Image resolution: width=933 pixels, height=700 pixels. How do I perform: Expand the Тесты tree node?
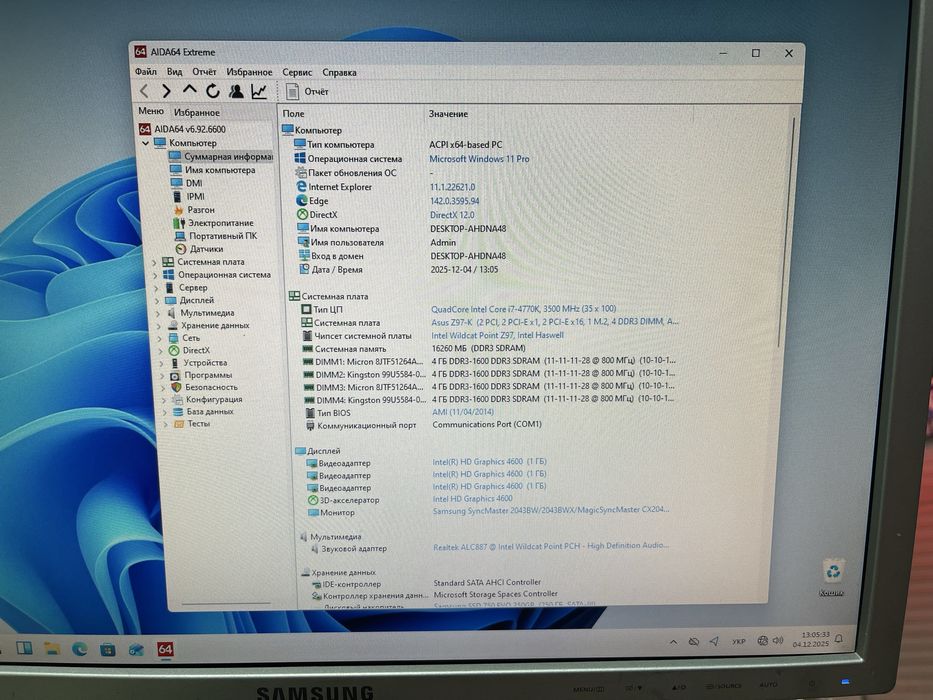click(166, 424)
